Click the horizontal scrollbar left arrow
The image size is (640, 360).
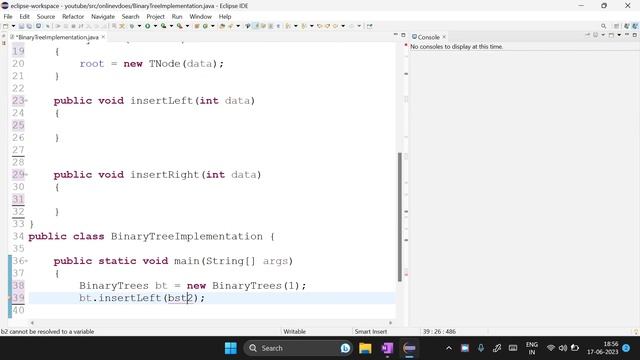[x=32, y=322]
